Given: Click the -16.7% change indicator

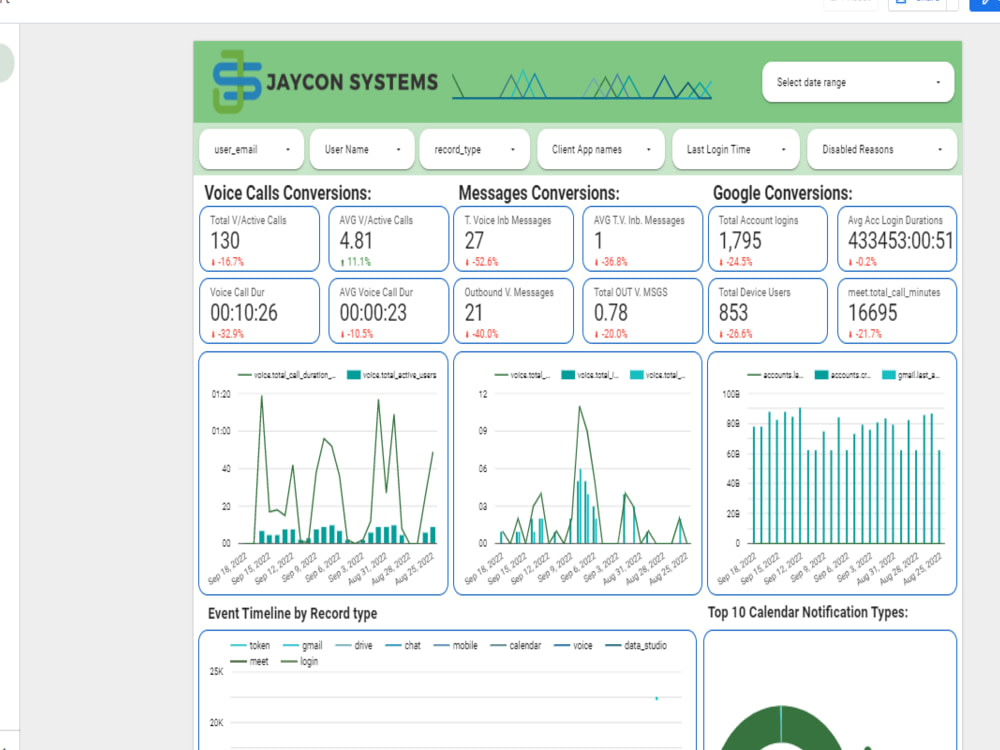Looking at the screenshot, I should [227, 261].
